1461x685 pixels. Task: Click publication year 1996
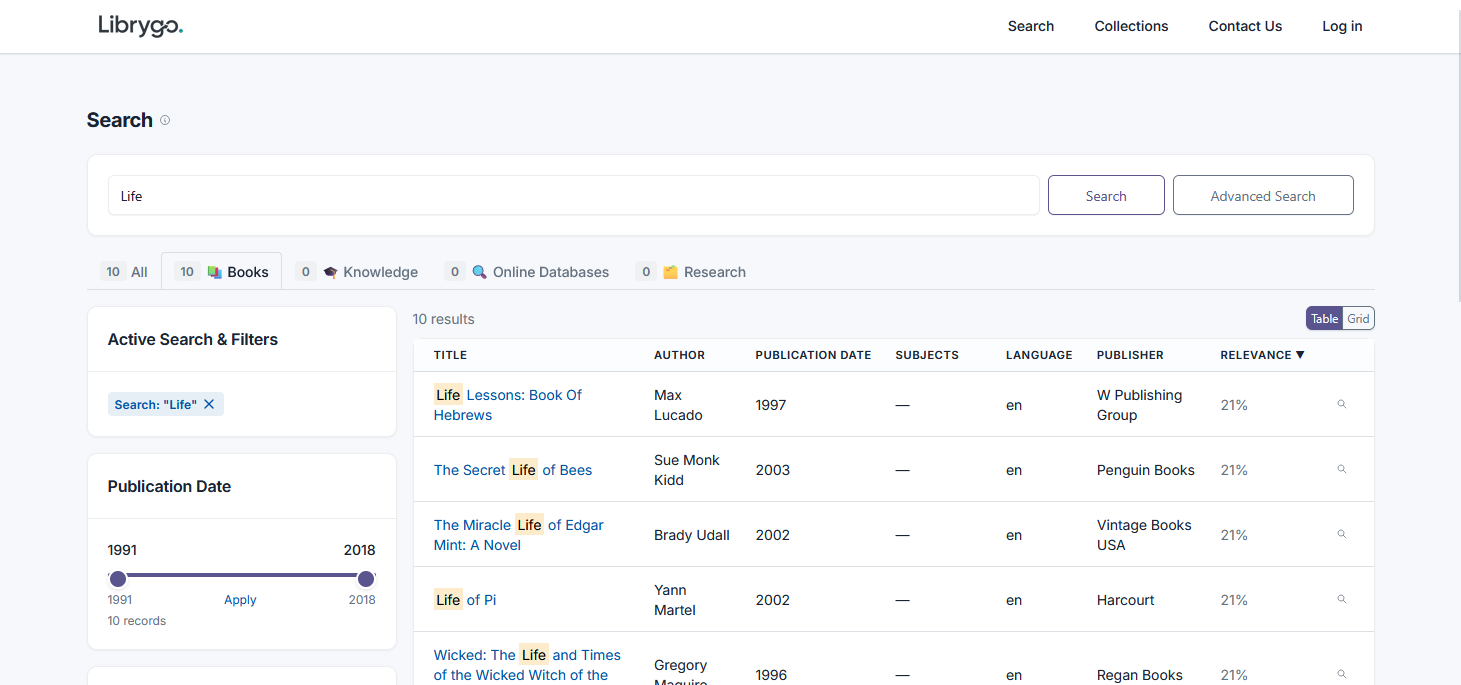pos(771,675)
